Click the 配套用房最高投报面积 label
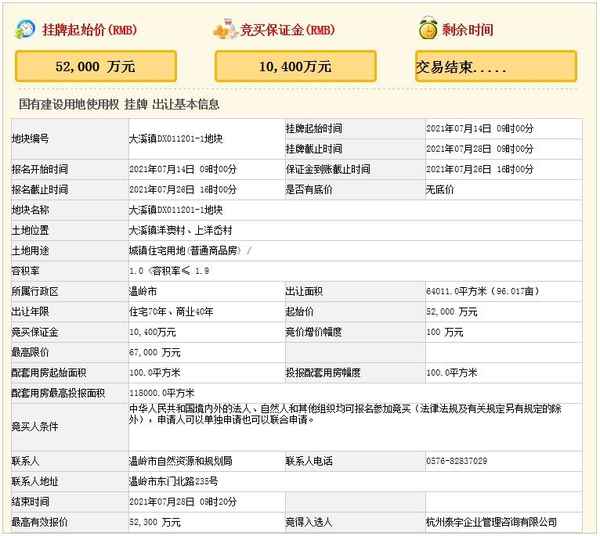This screenshot has height=536, width=600. coord(58,393)
